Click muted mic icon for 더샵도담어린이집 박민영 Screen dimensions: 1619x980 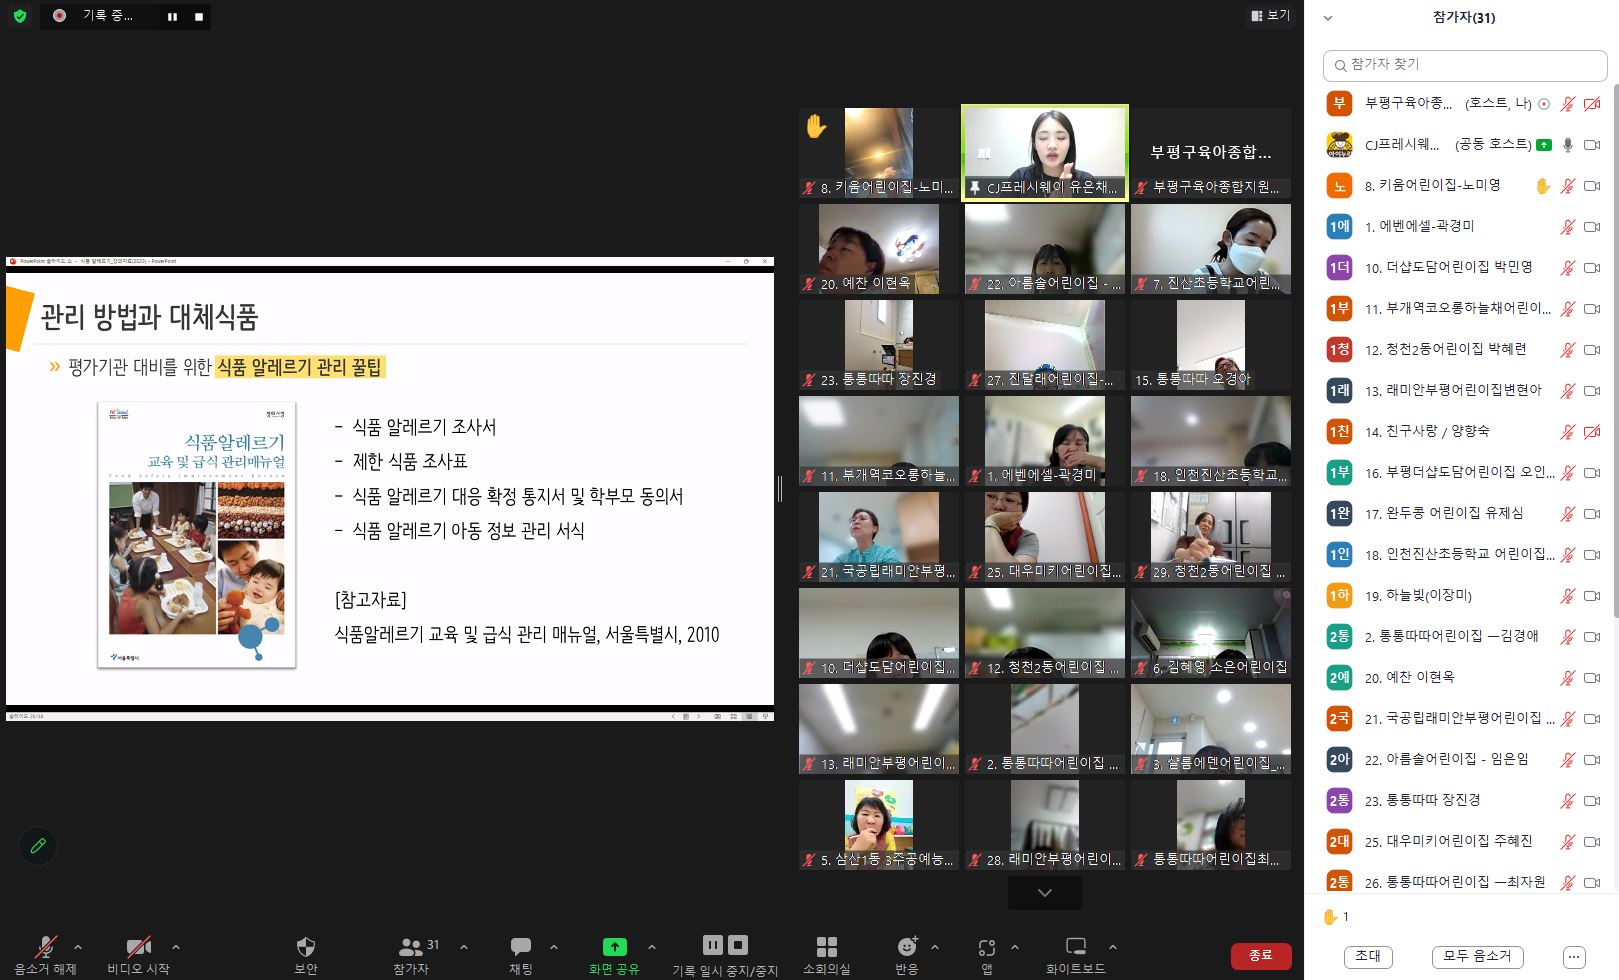coord(1568,268)
